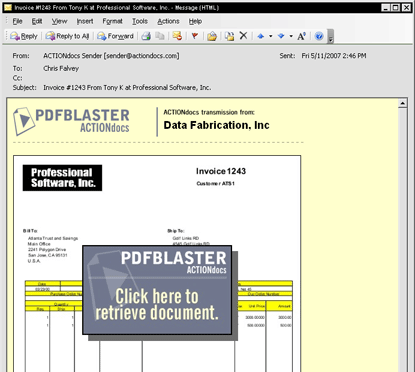
Task: Open the Tools menu
Action: click(140, 21)
